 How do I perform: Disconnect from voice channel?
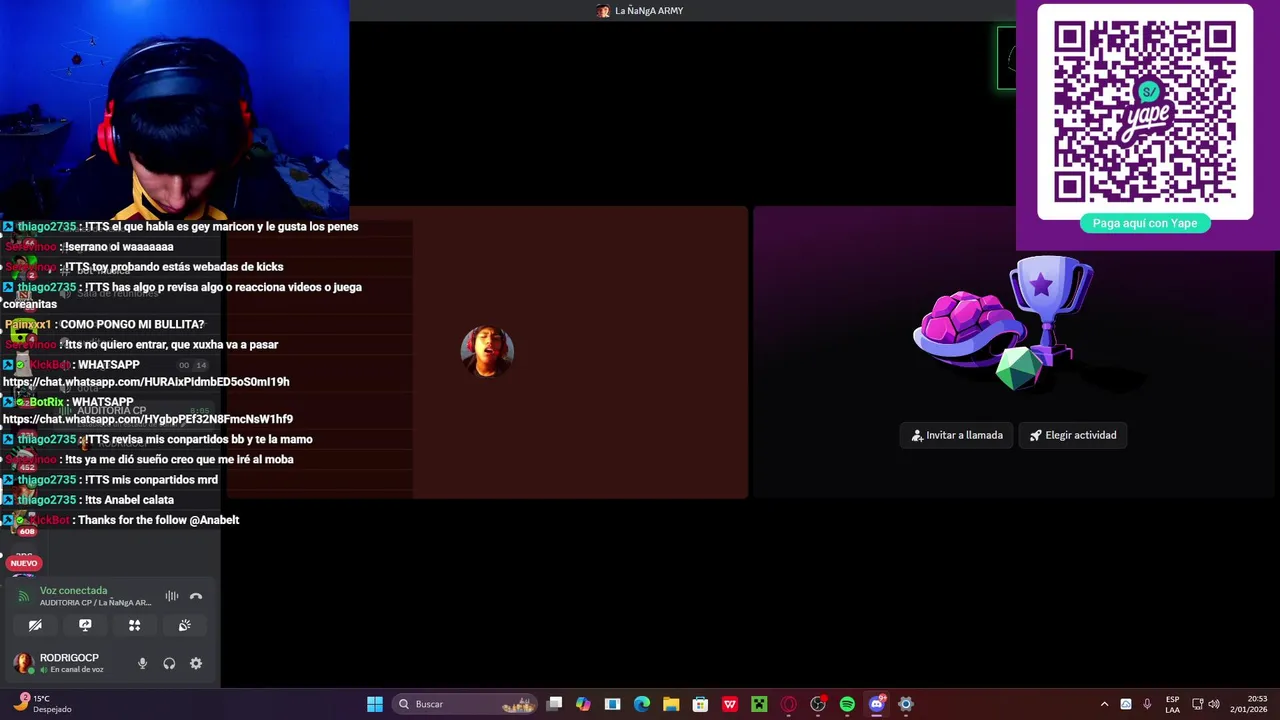[196, 596]
